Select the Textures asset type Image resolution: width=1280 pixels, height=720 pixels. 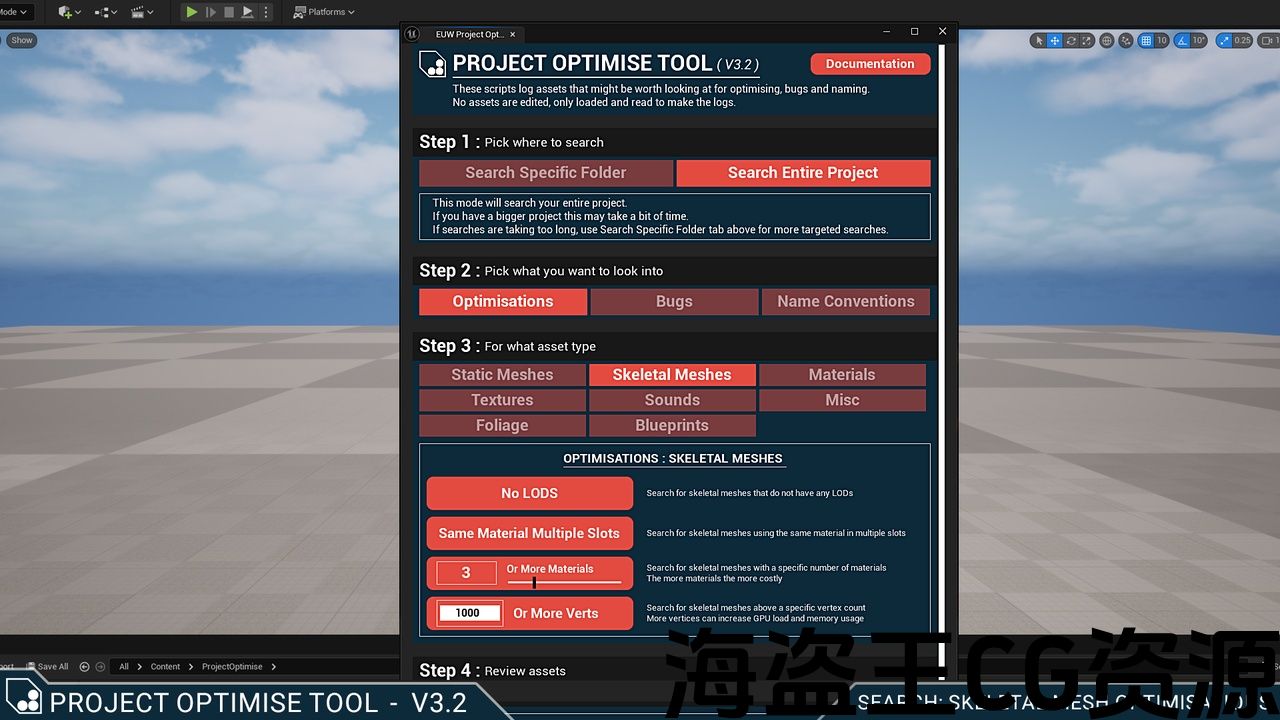coord(502,400)
